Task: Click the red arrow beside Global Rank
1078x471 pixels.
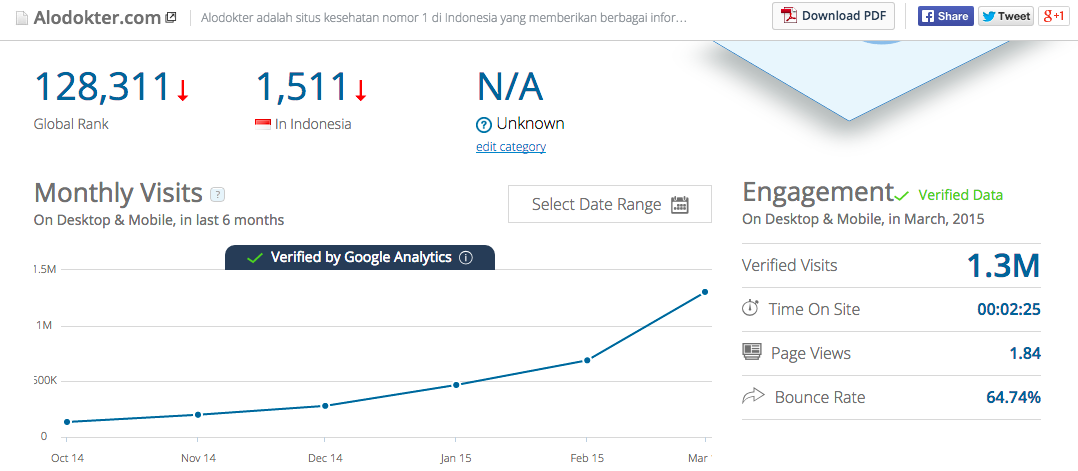Action: coord(182,90)
